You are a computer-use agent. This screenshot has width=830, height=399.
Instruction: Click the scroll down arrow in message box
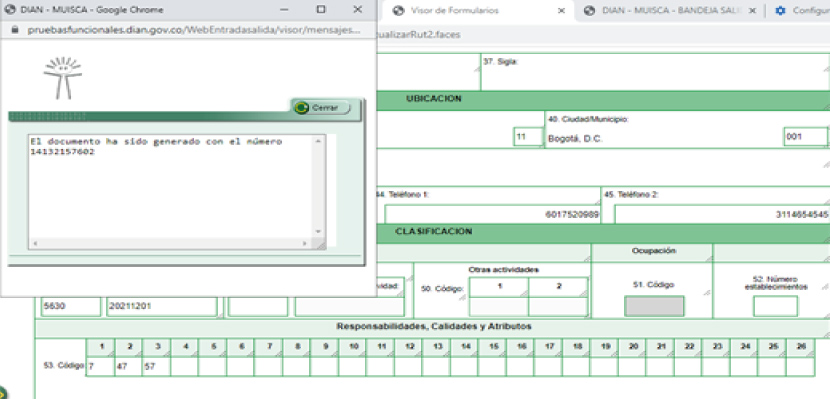[x=318, y=231]
